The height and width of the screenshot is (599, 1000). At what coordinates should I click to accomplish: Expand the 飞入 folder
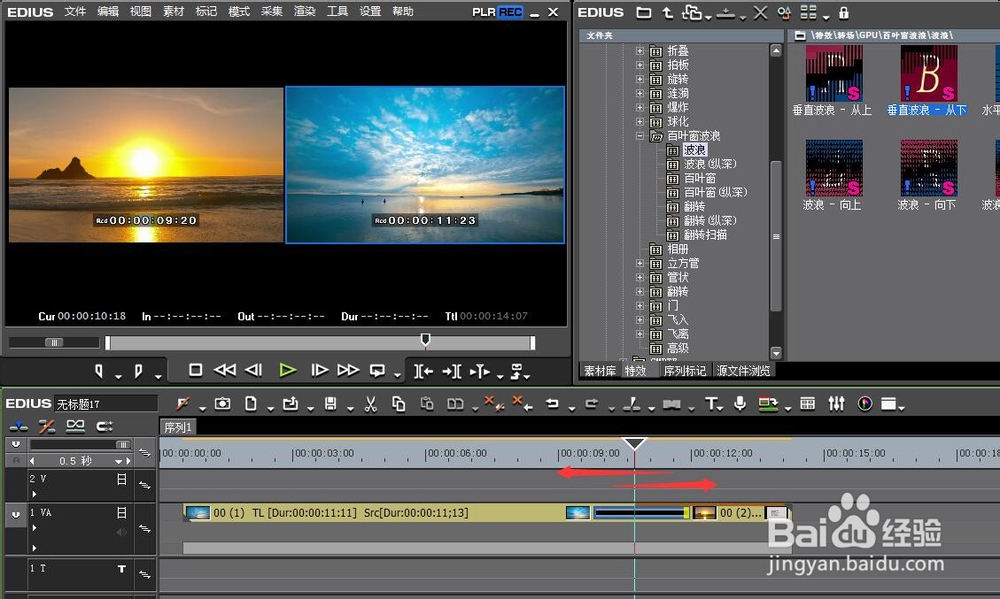coord(640,320)
